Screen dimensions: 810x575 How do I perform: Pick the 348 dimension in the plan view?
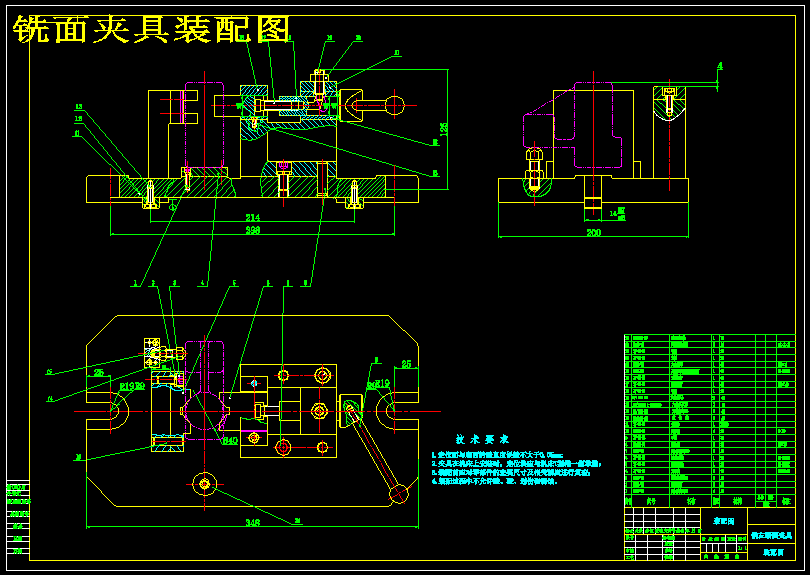pyautogui.click(x=252, y=523)
